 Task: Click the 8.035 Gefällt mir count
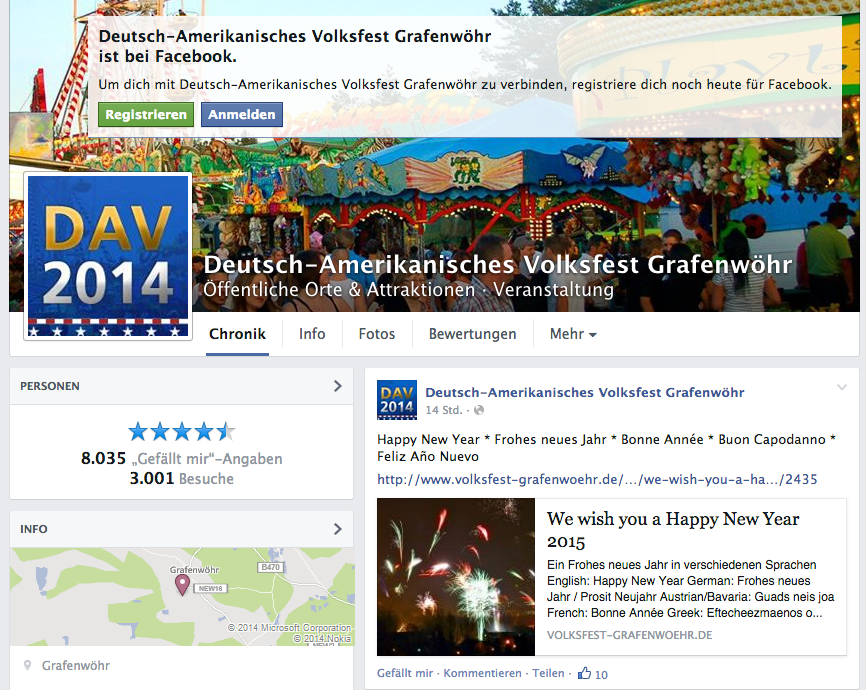(182, 459)
